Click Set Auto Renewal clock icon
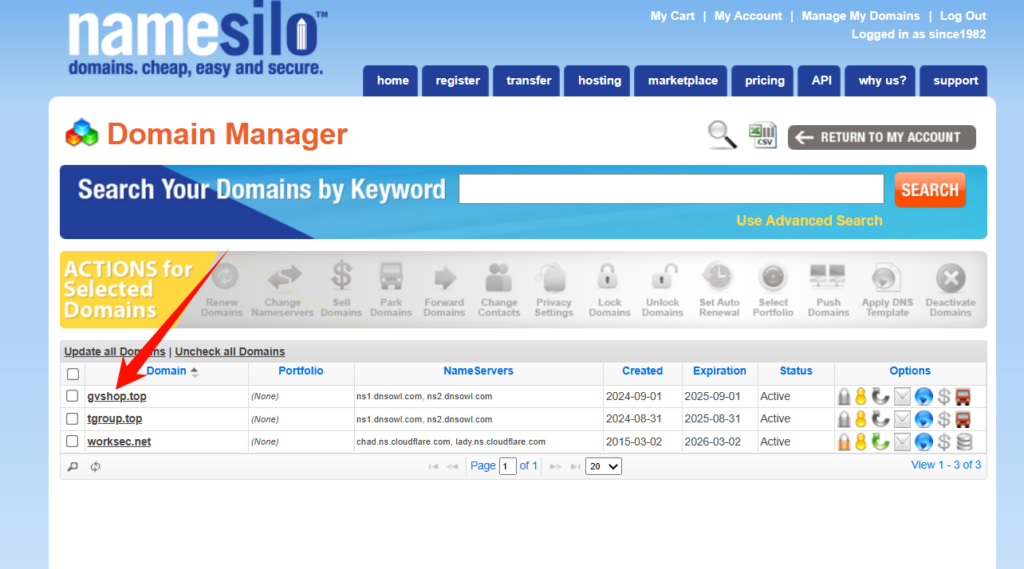1024x569 pixels. click(x=718, y=277)
